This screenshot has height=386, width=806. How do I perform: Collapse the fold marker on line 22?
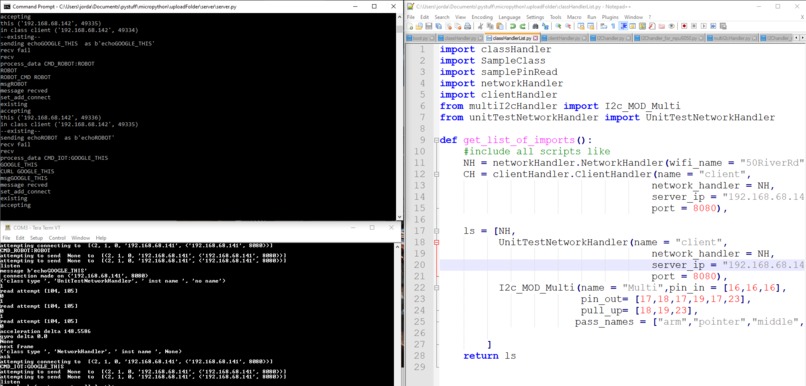437,287
